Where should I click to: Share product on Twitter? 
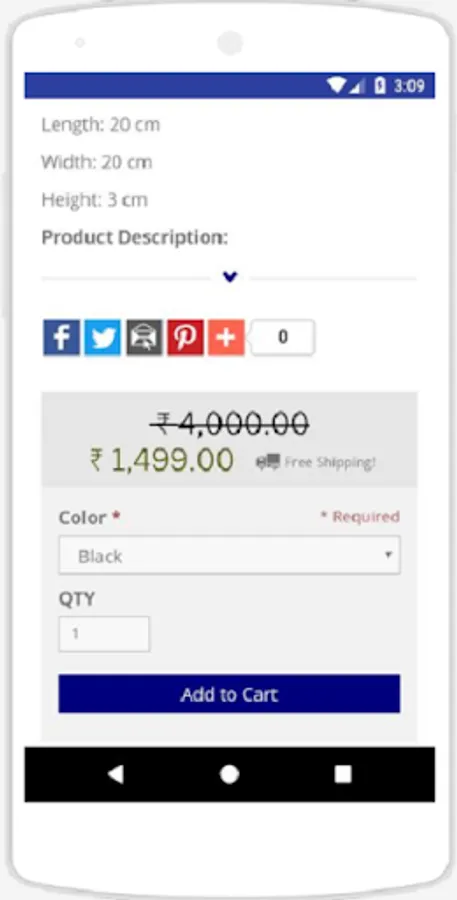click(103, 338)
